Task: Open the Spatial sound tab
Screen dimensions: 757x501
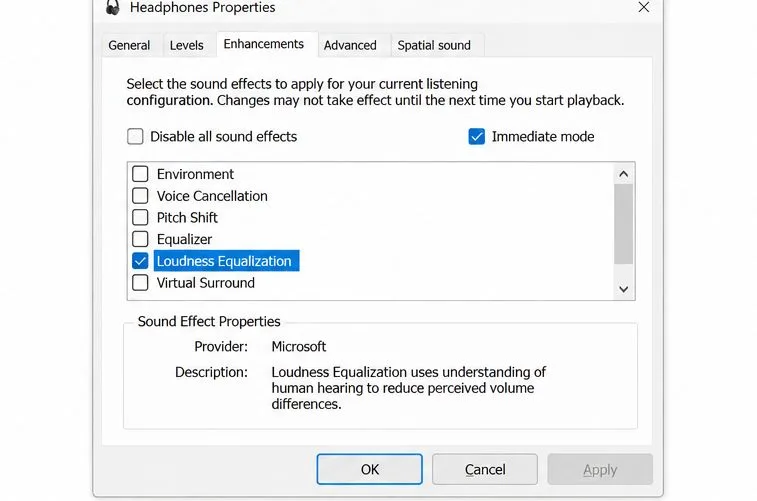Action: (434, 45)
